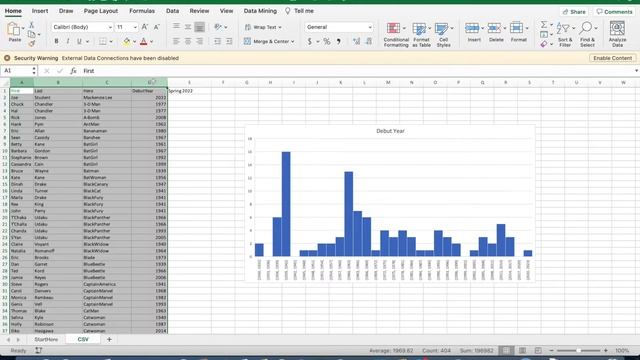640x360 pixels.
Task: Increase font size with the larger A
Action: click(144, 27)
